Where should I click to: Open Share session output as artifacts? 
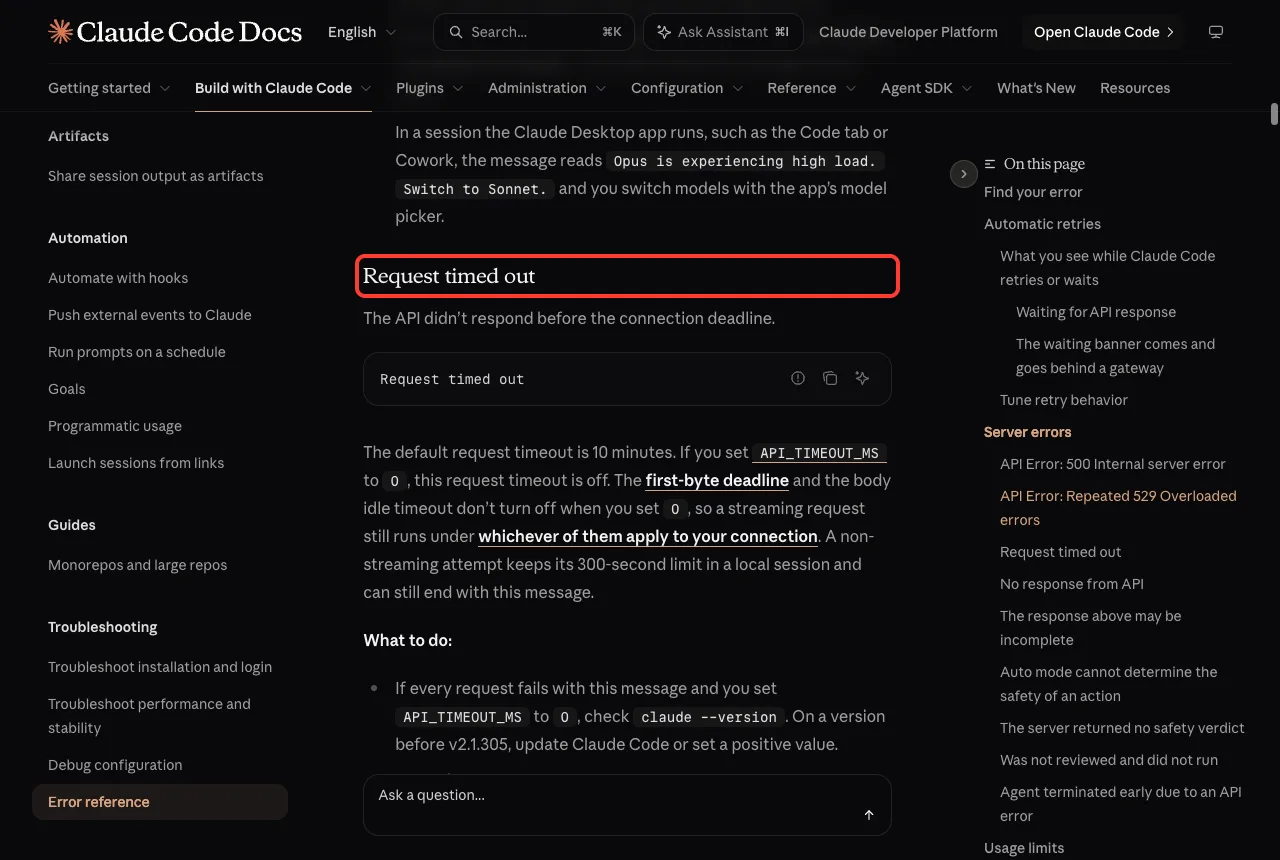coord(156,176)
